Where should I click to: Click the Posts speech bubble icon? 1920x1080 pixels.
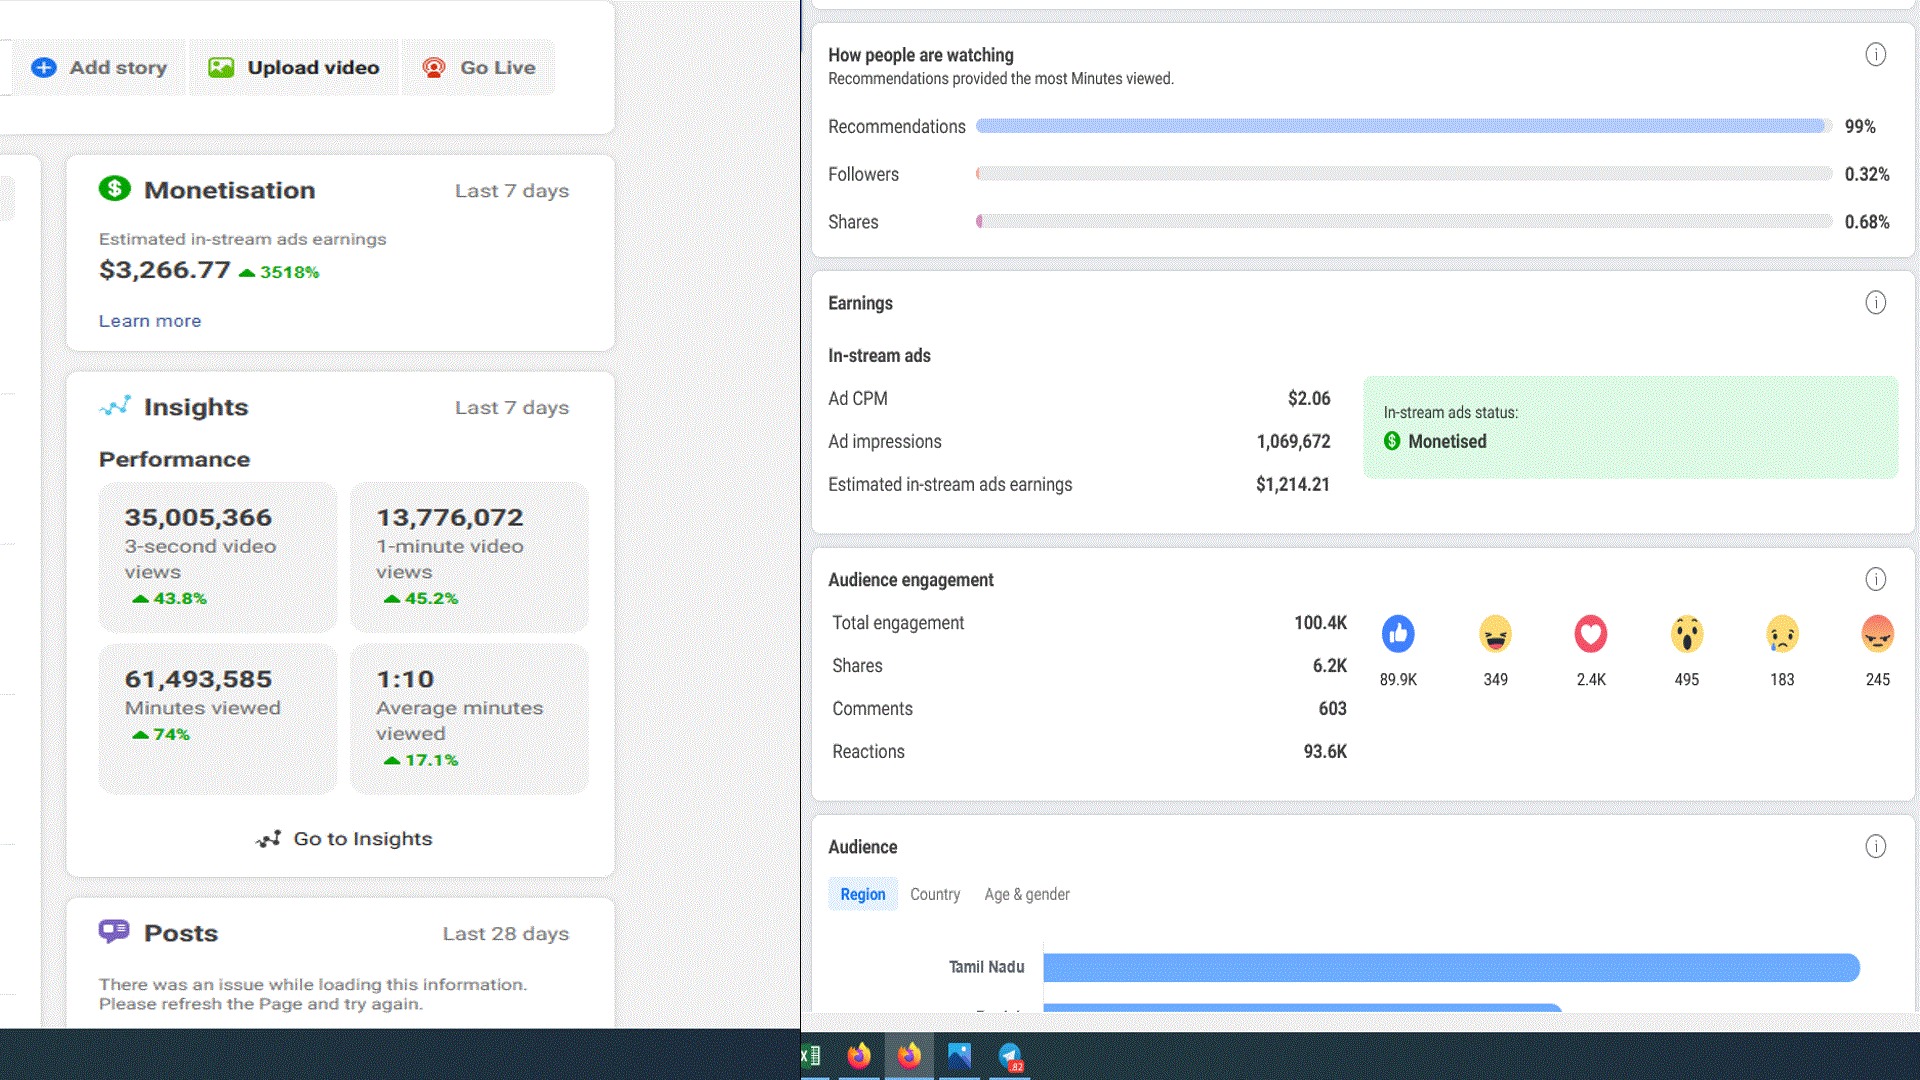click(x=114, y=931)
